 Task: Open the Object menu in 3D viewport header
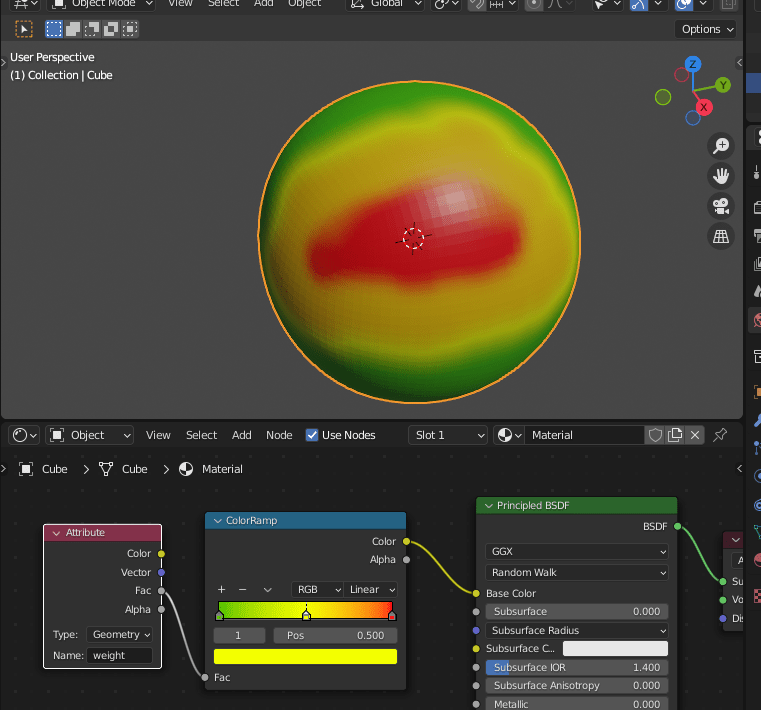(304, 4)
